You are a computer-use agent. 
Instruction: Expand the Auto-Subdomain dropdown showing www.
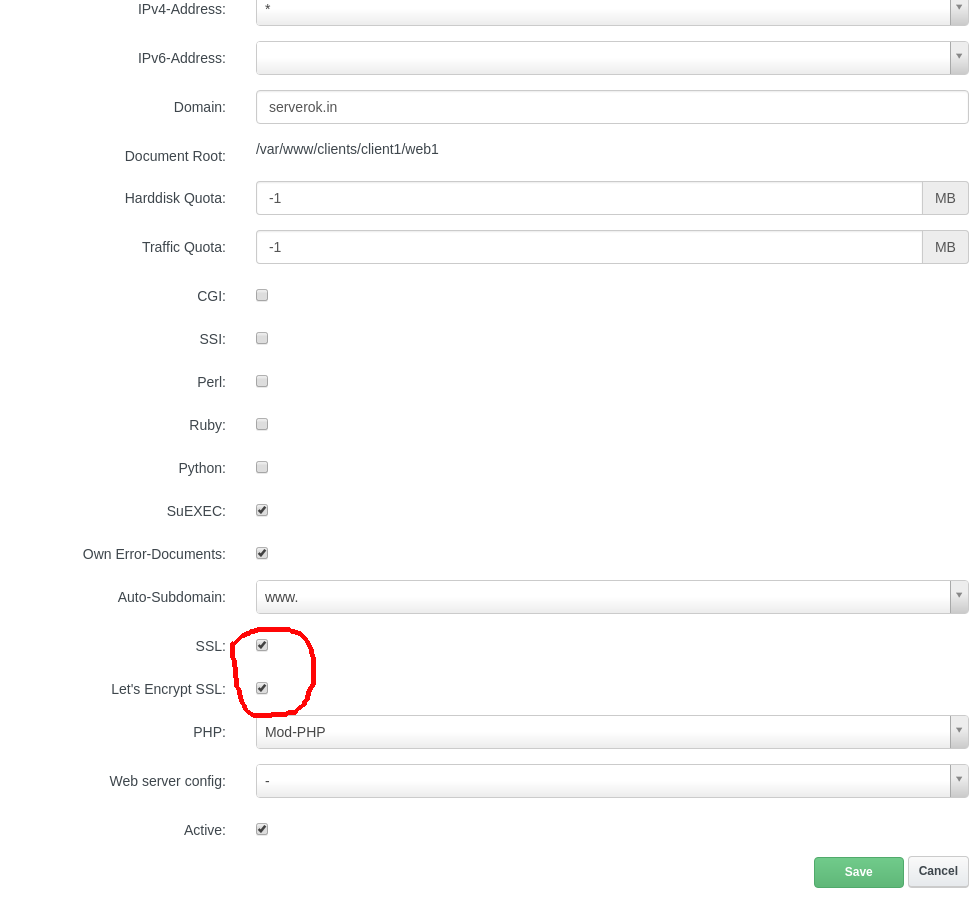click(x=959, y=597)
